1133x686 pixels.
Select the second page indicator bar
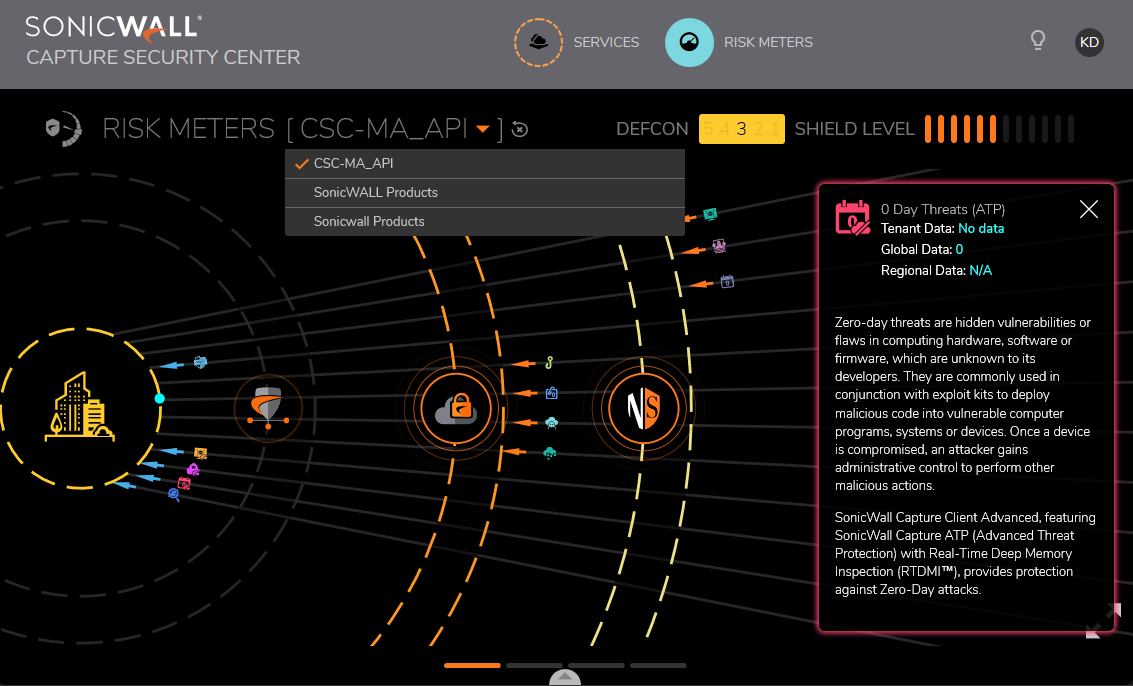(535, 665)
